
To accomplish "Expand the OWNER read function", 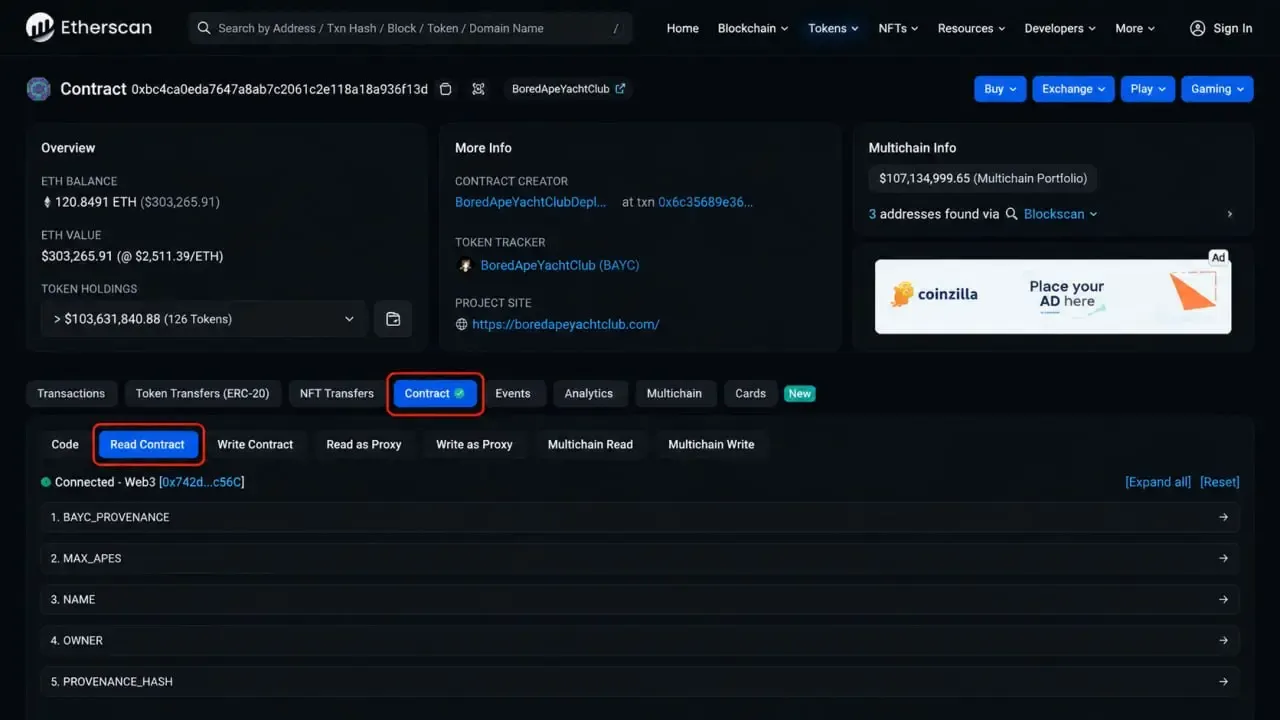I will click(640, 640).
